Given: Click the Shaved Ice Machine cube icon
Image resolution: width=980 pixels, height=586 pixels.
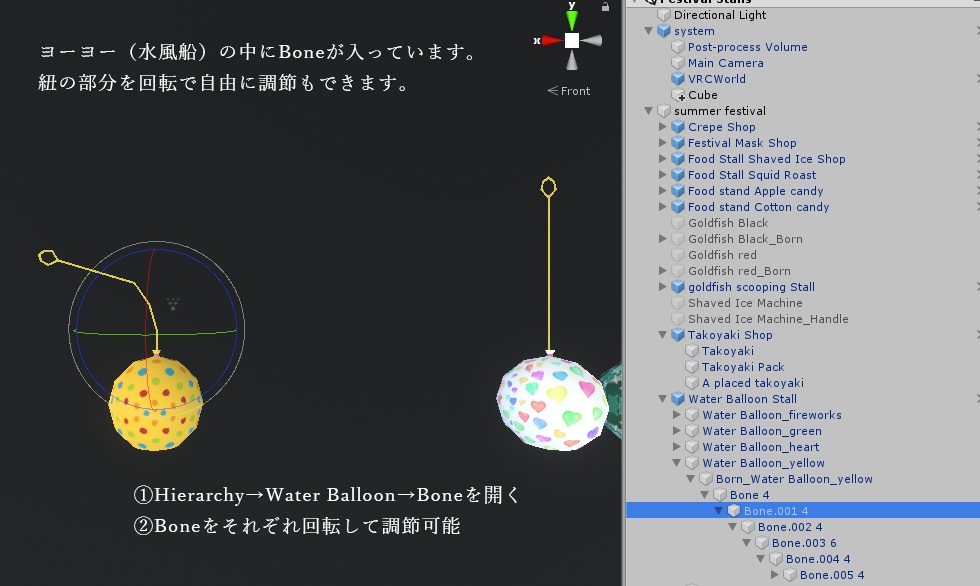Looking at the screenshot, I should coord(678,303).
